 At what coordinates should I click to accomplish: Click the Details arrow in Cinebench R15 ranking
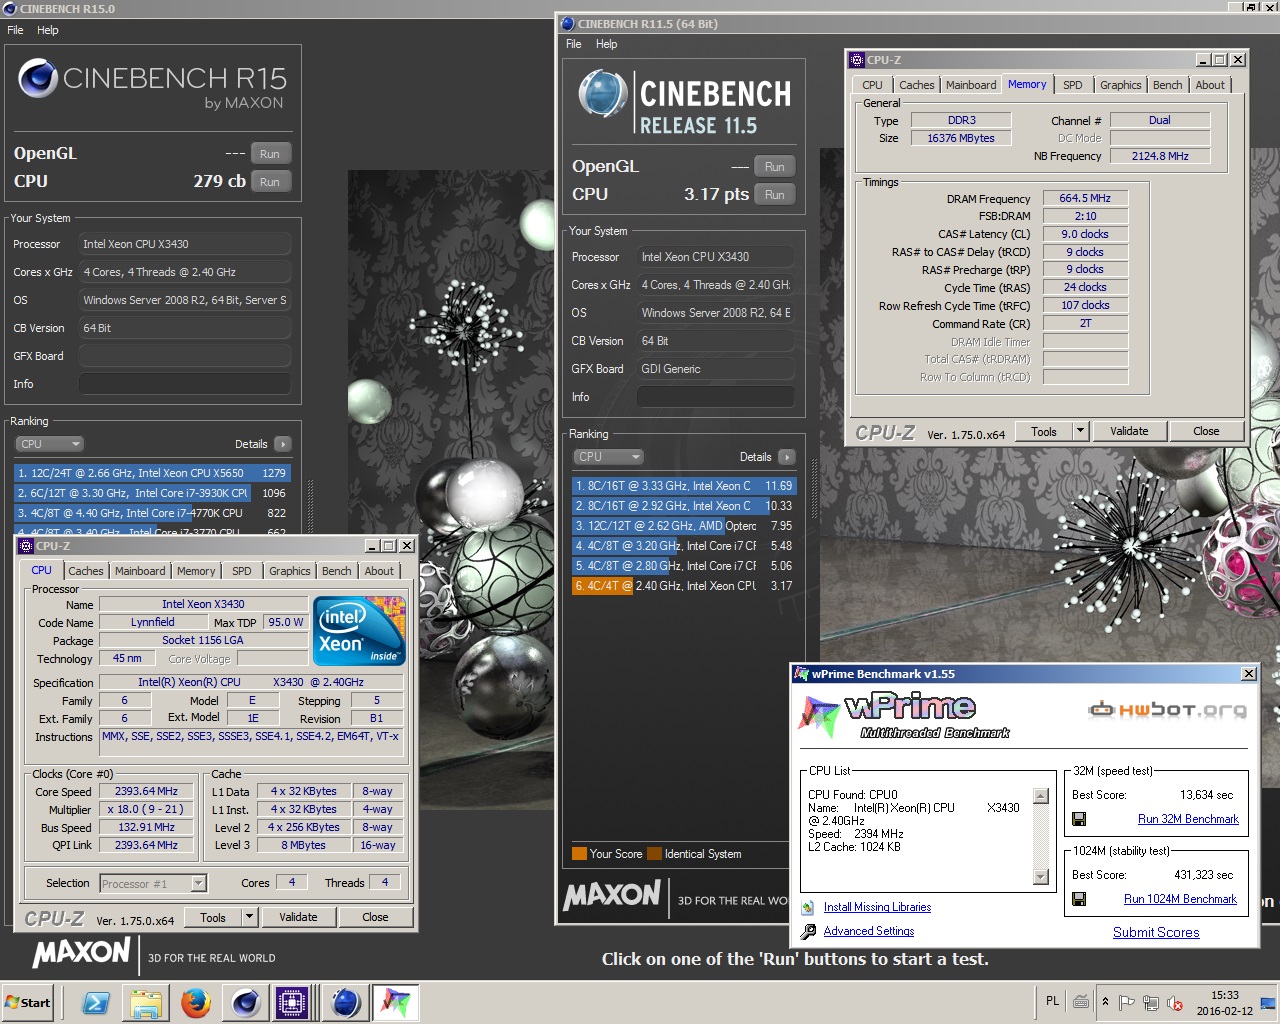click(283, 444)
